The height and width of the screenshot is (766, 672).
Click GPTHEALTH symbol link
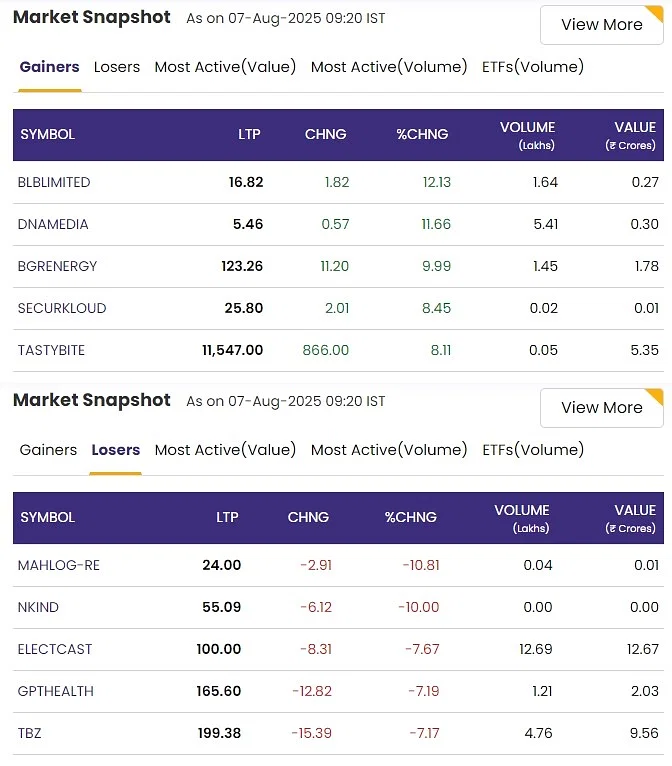click(x=55, y=691)
